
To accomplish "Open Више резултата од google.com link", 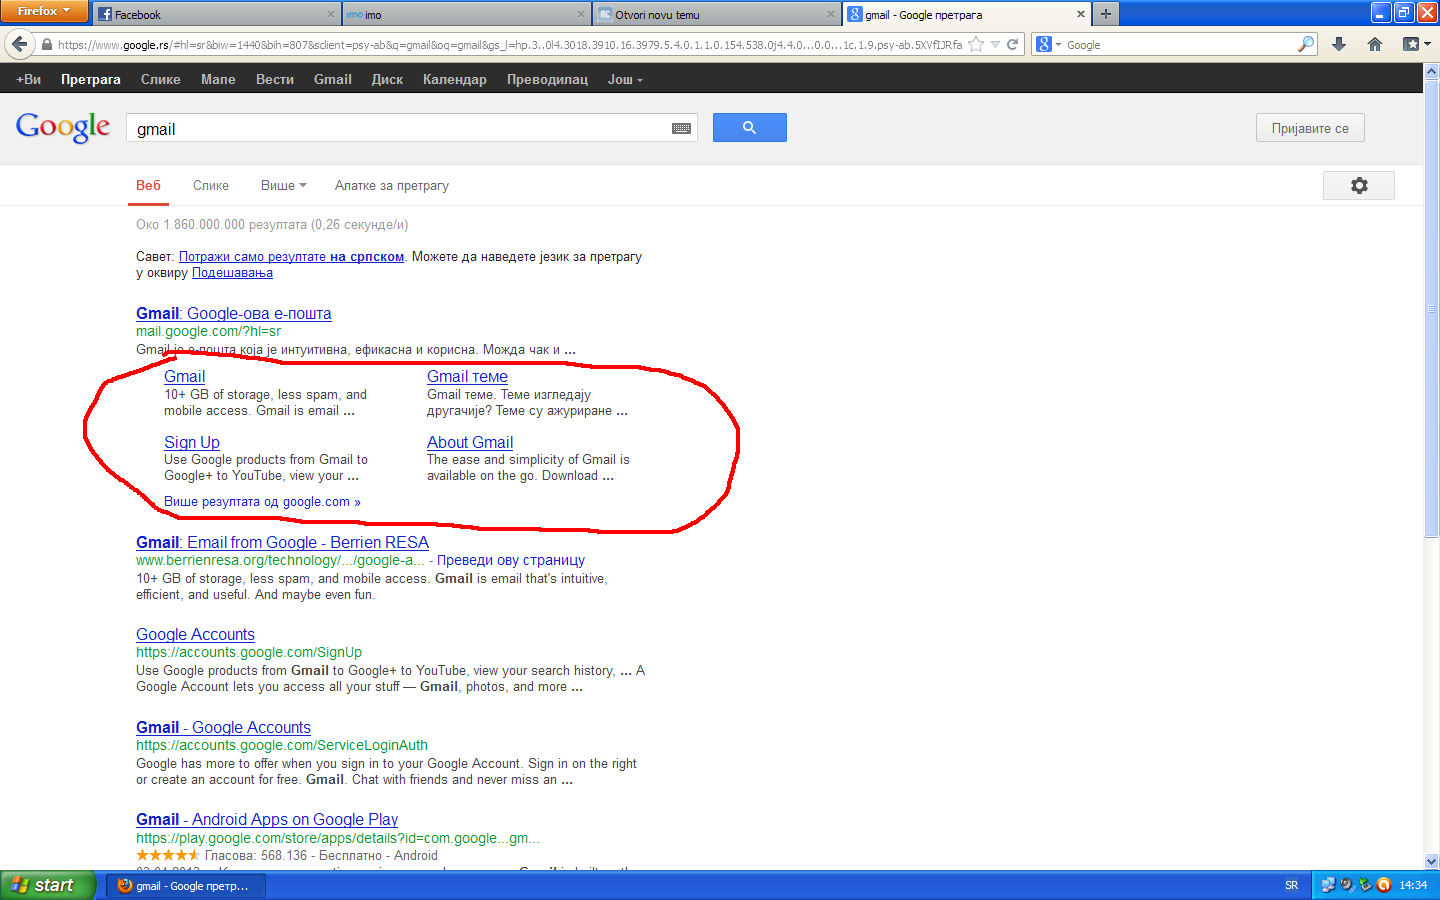I will point(262,502).
